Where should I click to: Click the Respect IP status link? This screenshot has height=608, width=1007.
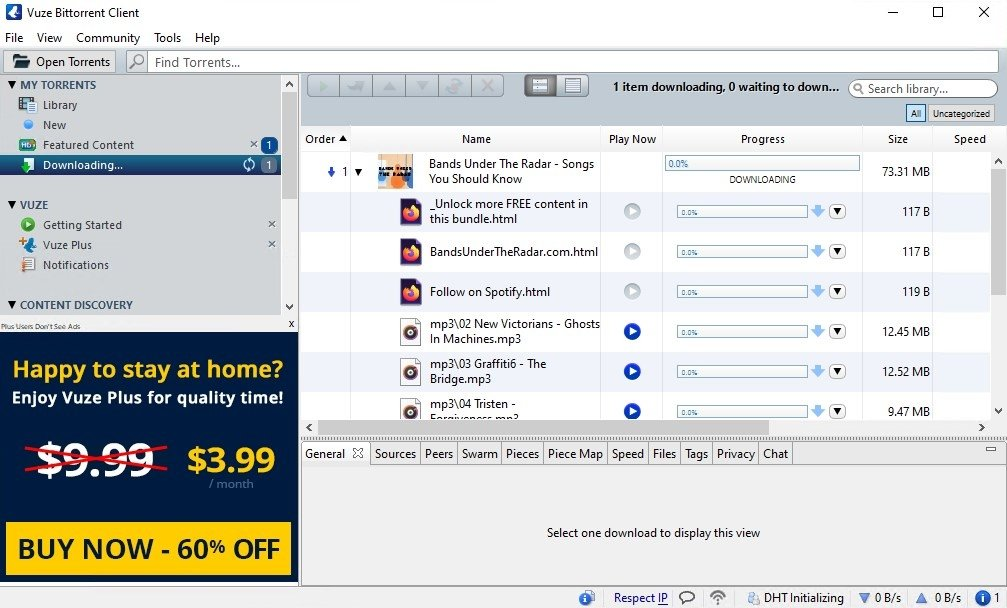coord(640,598)
